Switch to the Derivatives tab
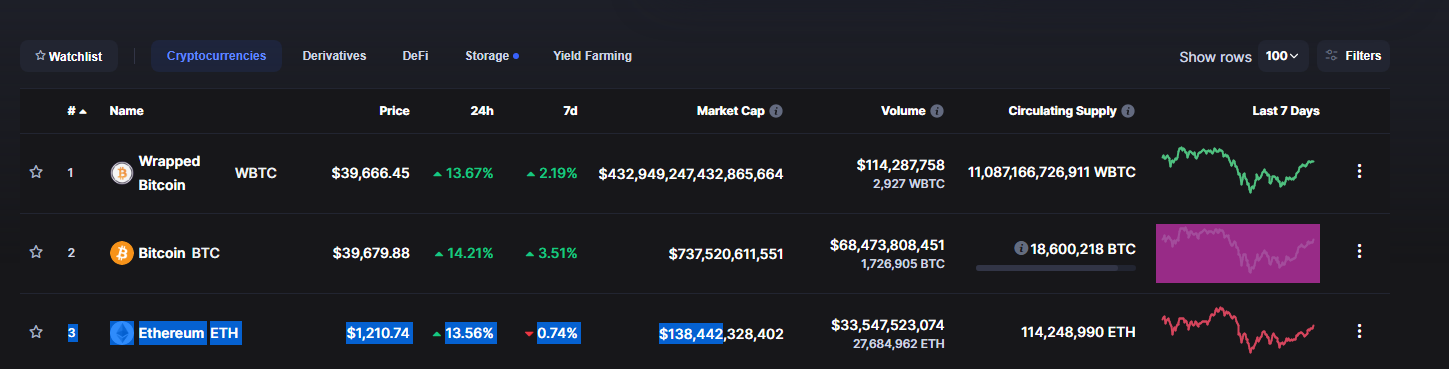 pyautogui.click(x=334, y=56)
